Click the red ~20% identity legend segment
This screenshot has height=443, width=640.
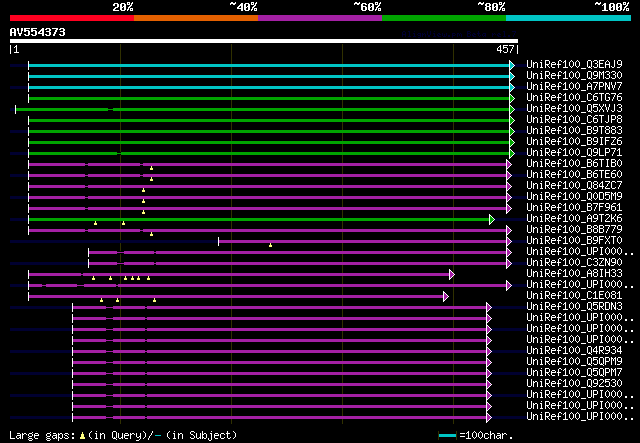(71, 17)
